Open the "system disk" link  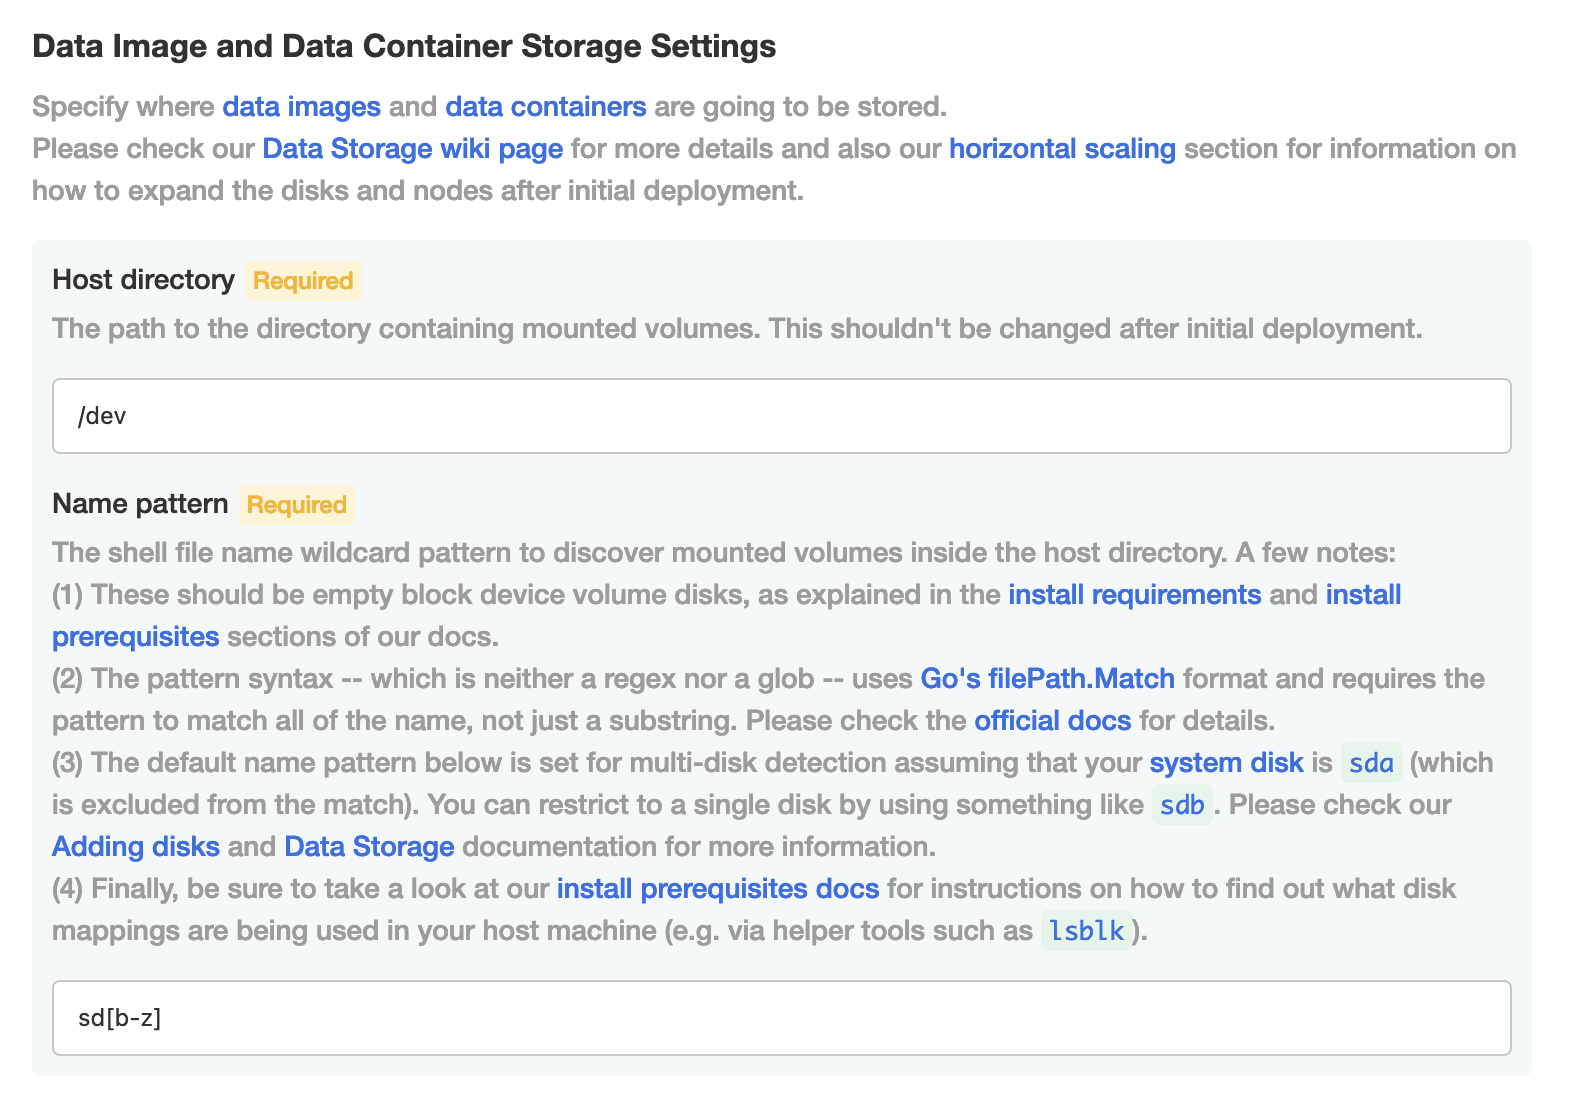(x=1226, y=763)
